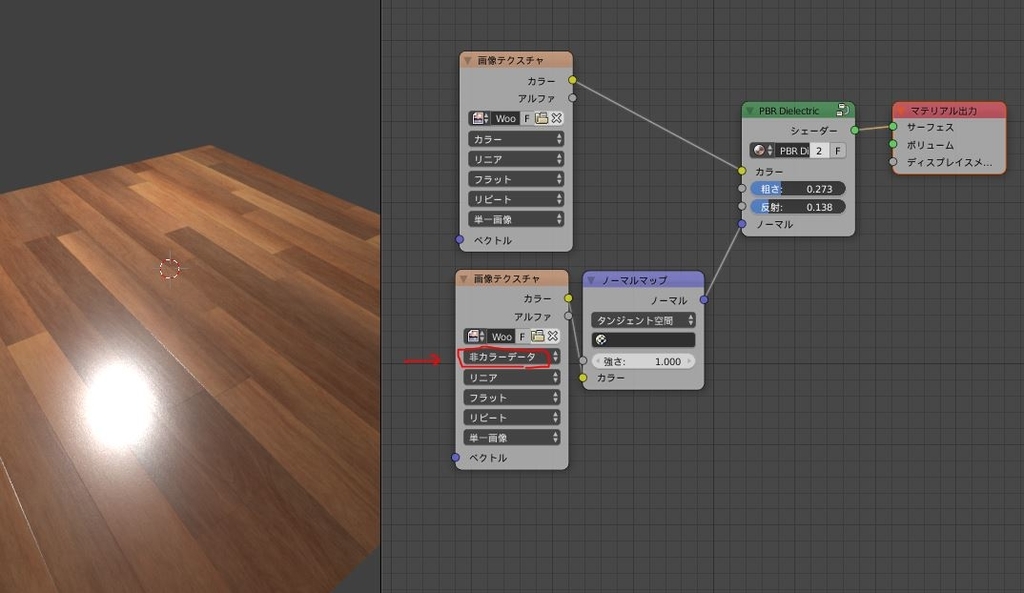
Task: Select PBR Dielectric node by its green header
Action: pos(798,110)
